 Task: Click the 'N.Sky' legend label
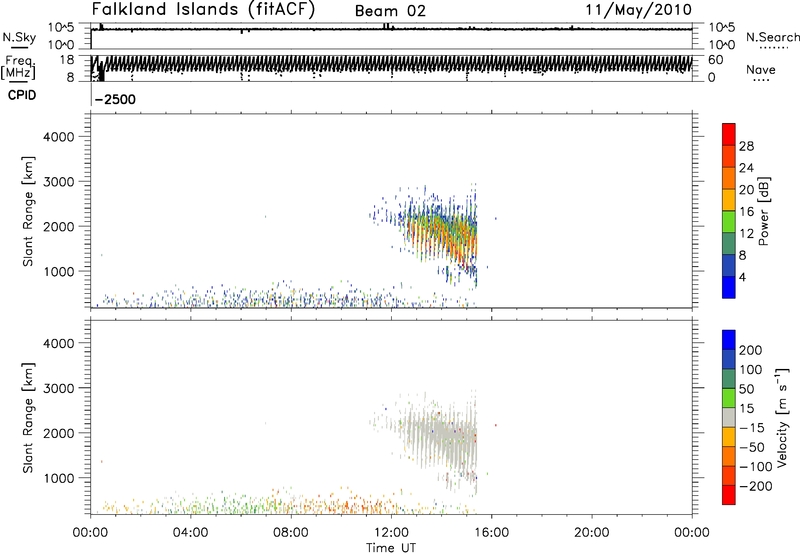19,37
